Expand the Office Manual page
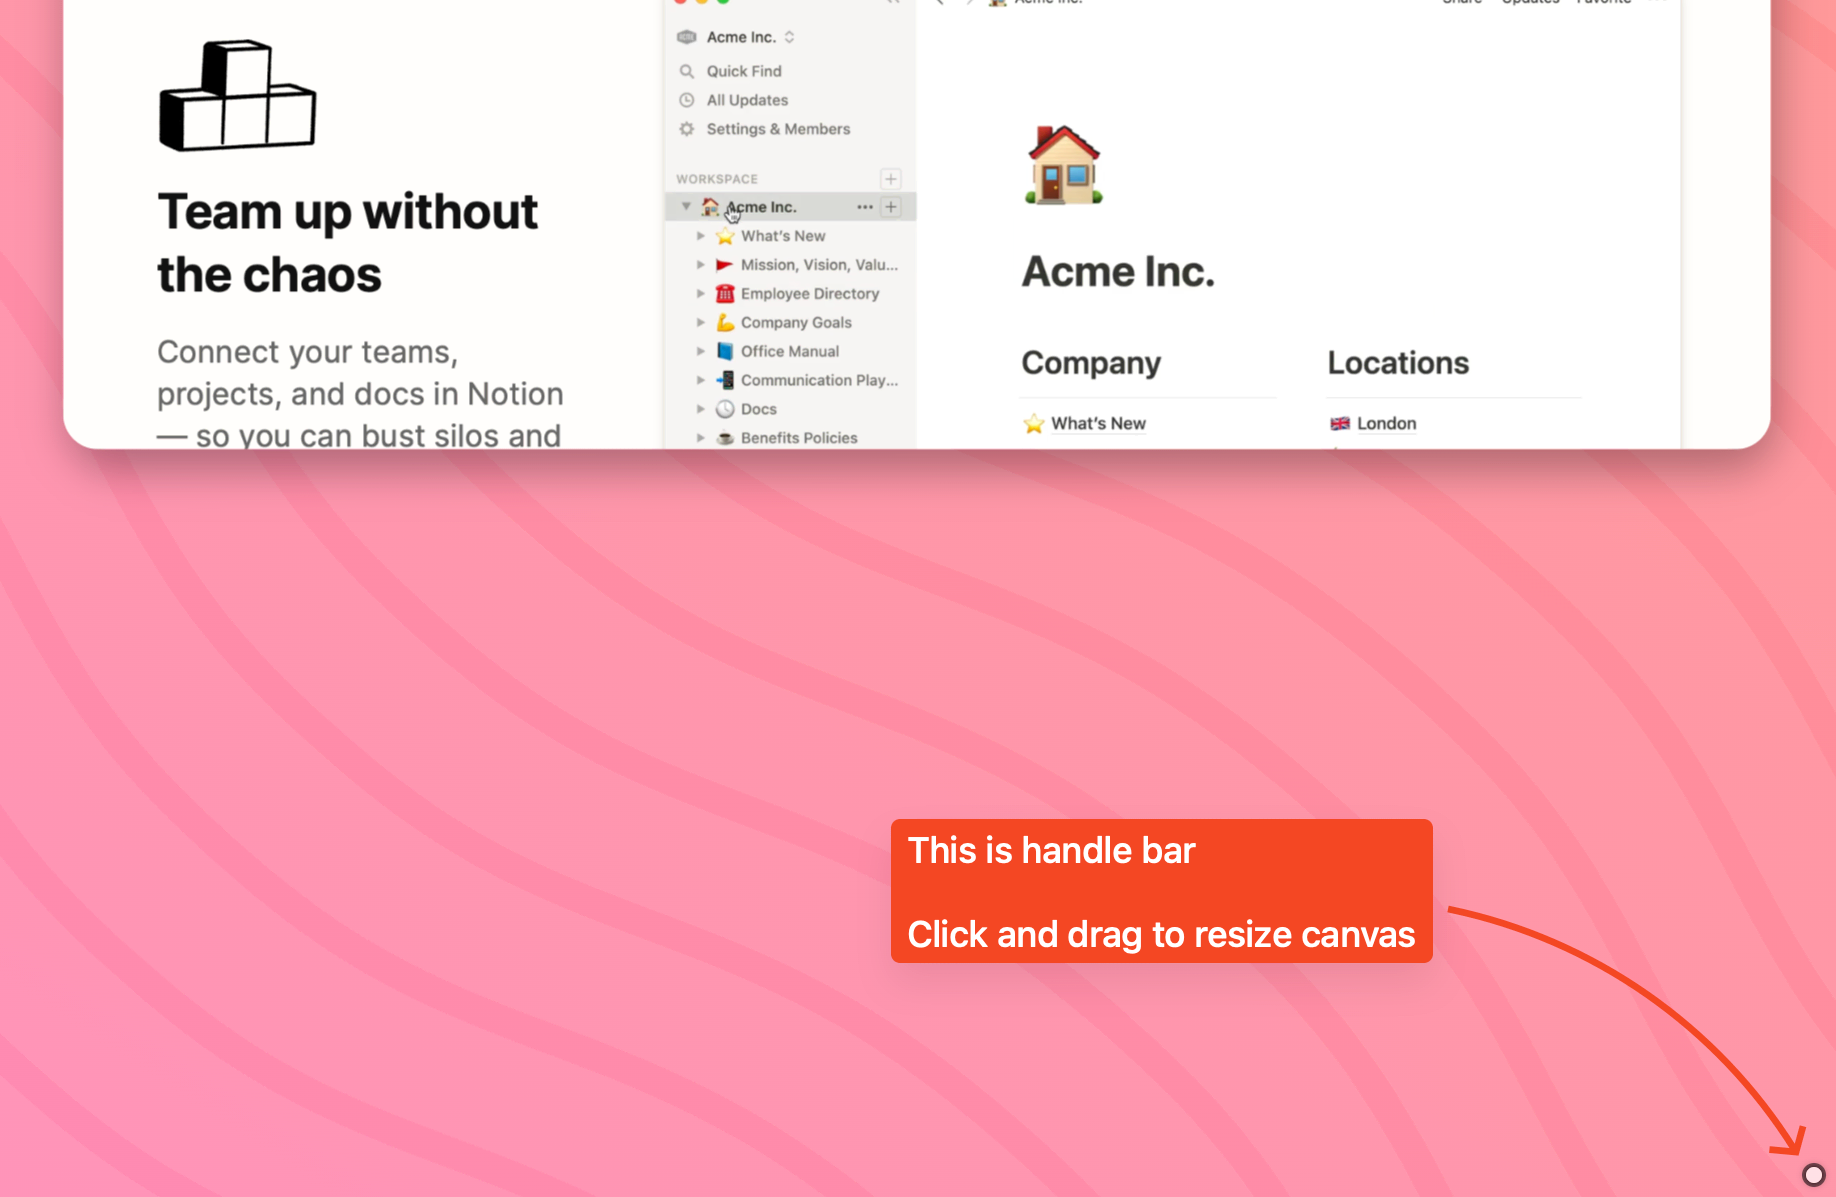 point(701,351)
